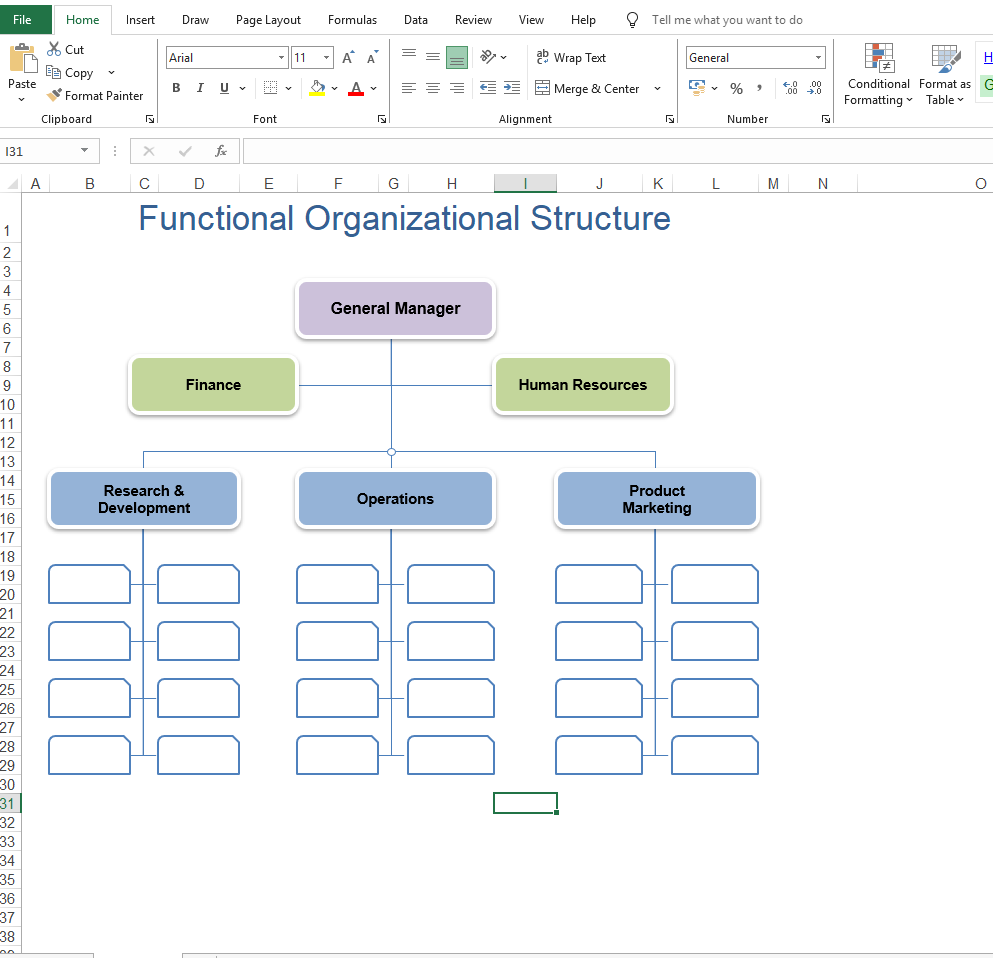Apply accounting number format

[x=697, y=87]
